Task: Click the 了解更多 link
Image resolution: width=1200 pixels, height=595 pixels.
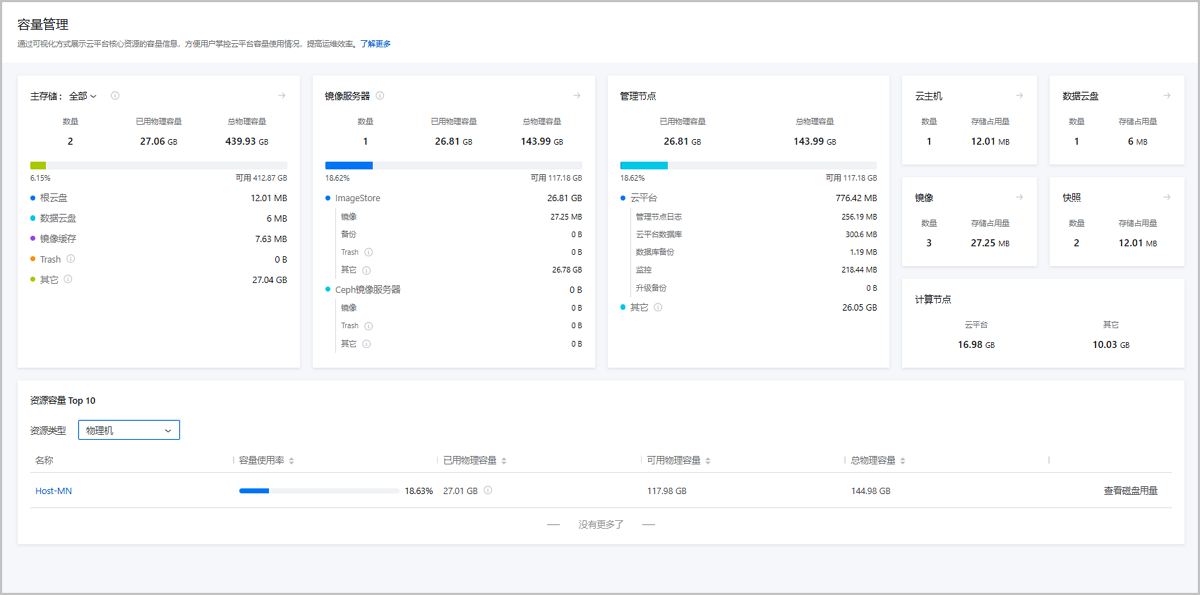Action: pyautogui.click(x=375, y=44)
